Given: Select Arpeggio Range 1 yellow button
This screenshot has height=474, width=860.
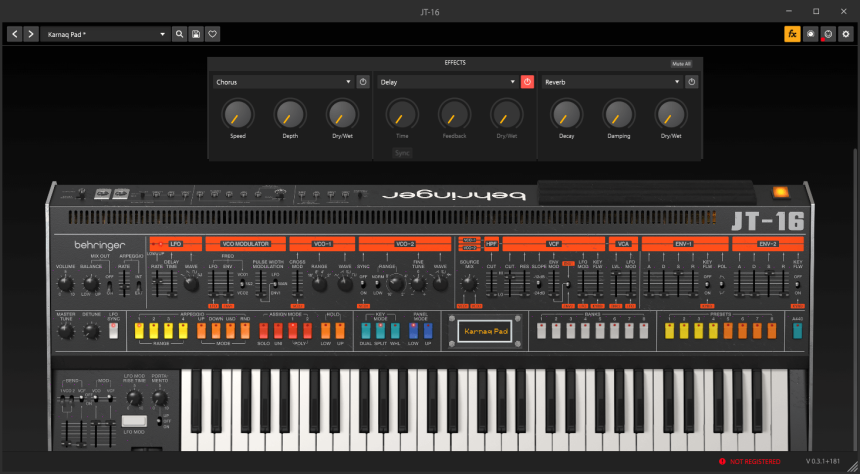Looking at the screenshot, I should click(x=139, y=331).
